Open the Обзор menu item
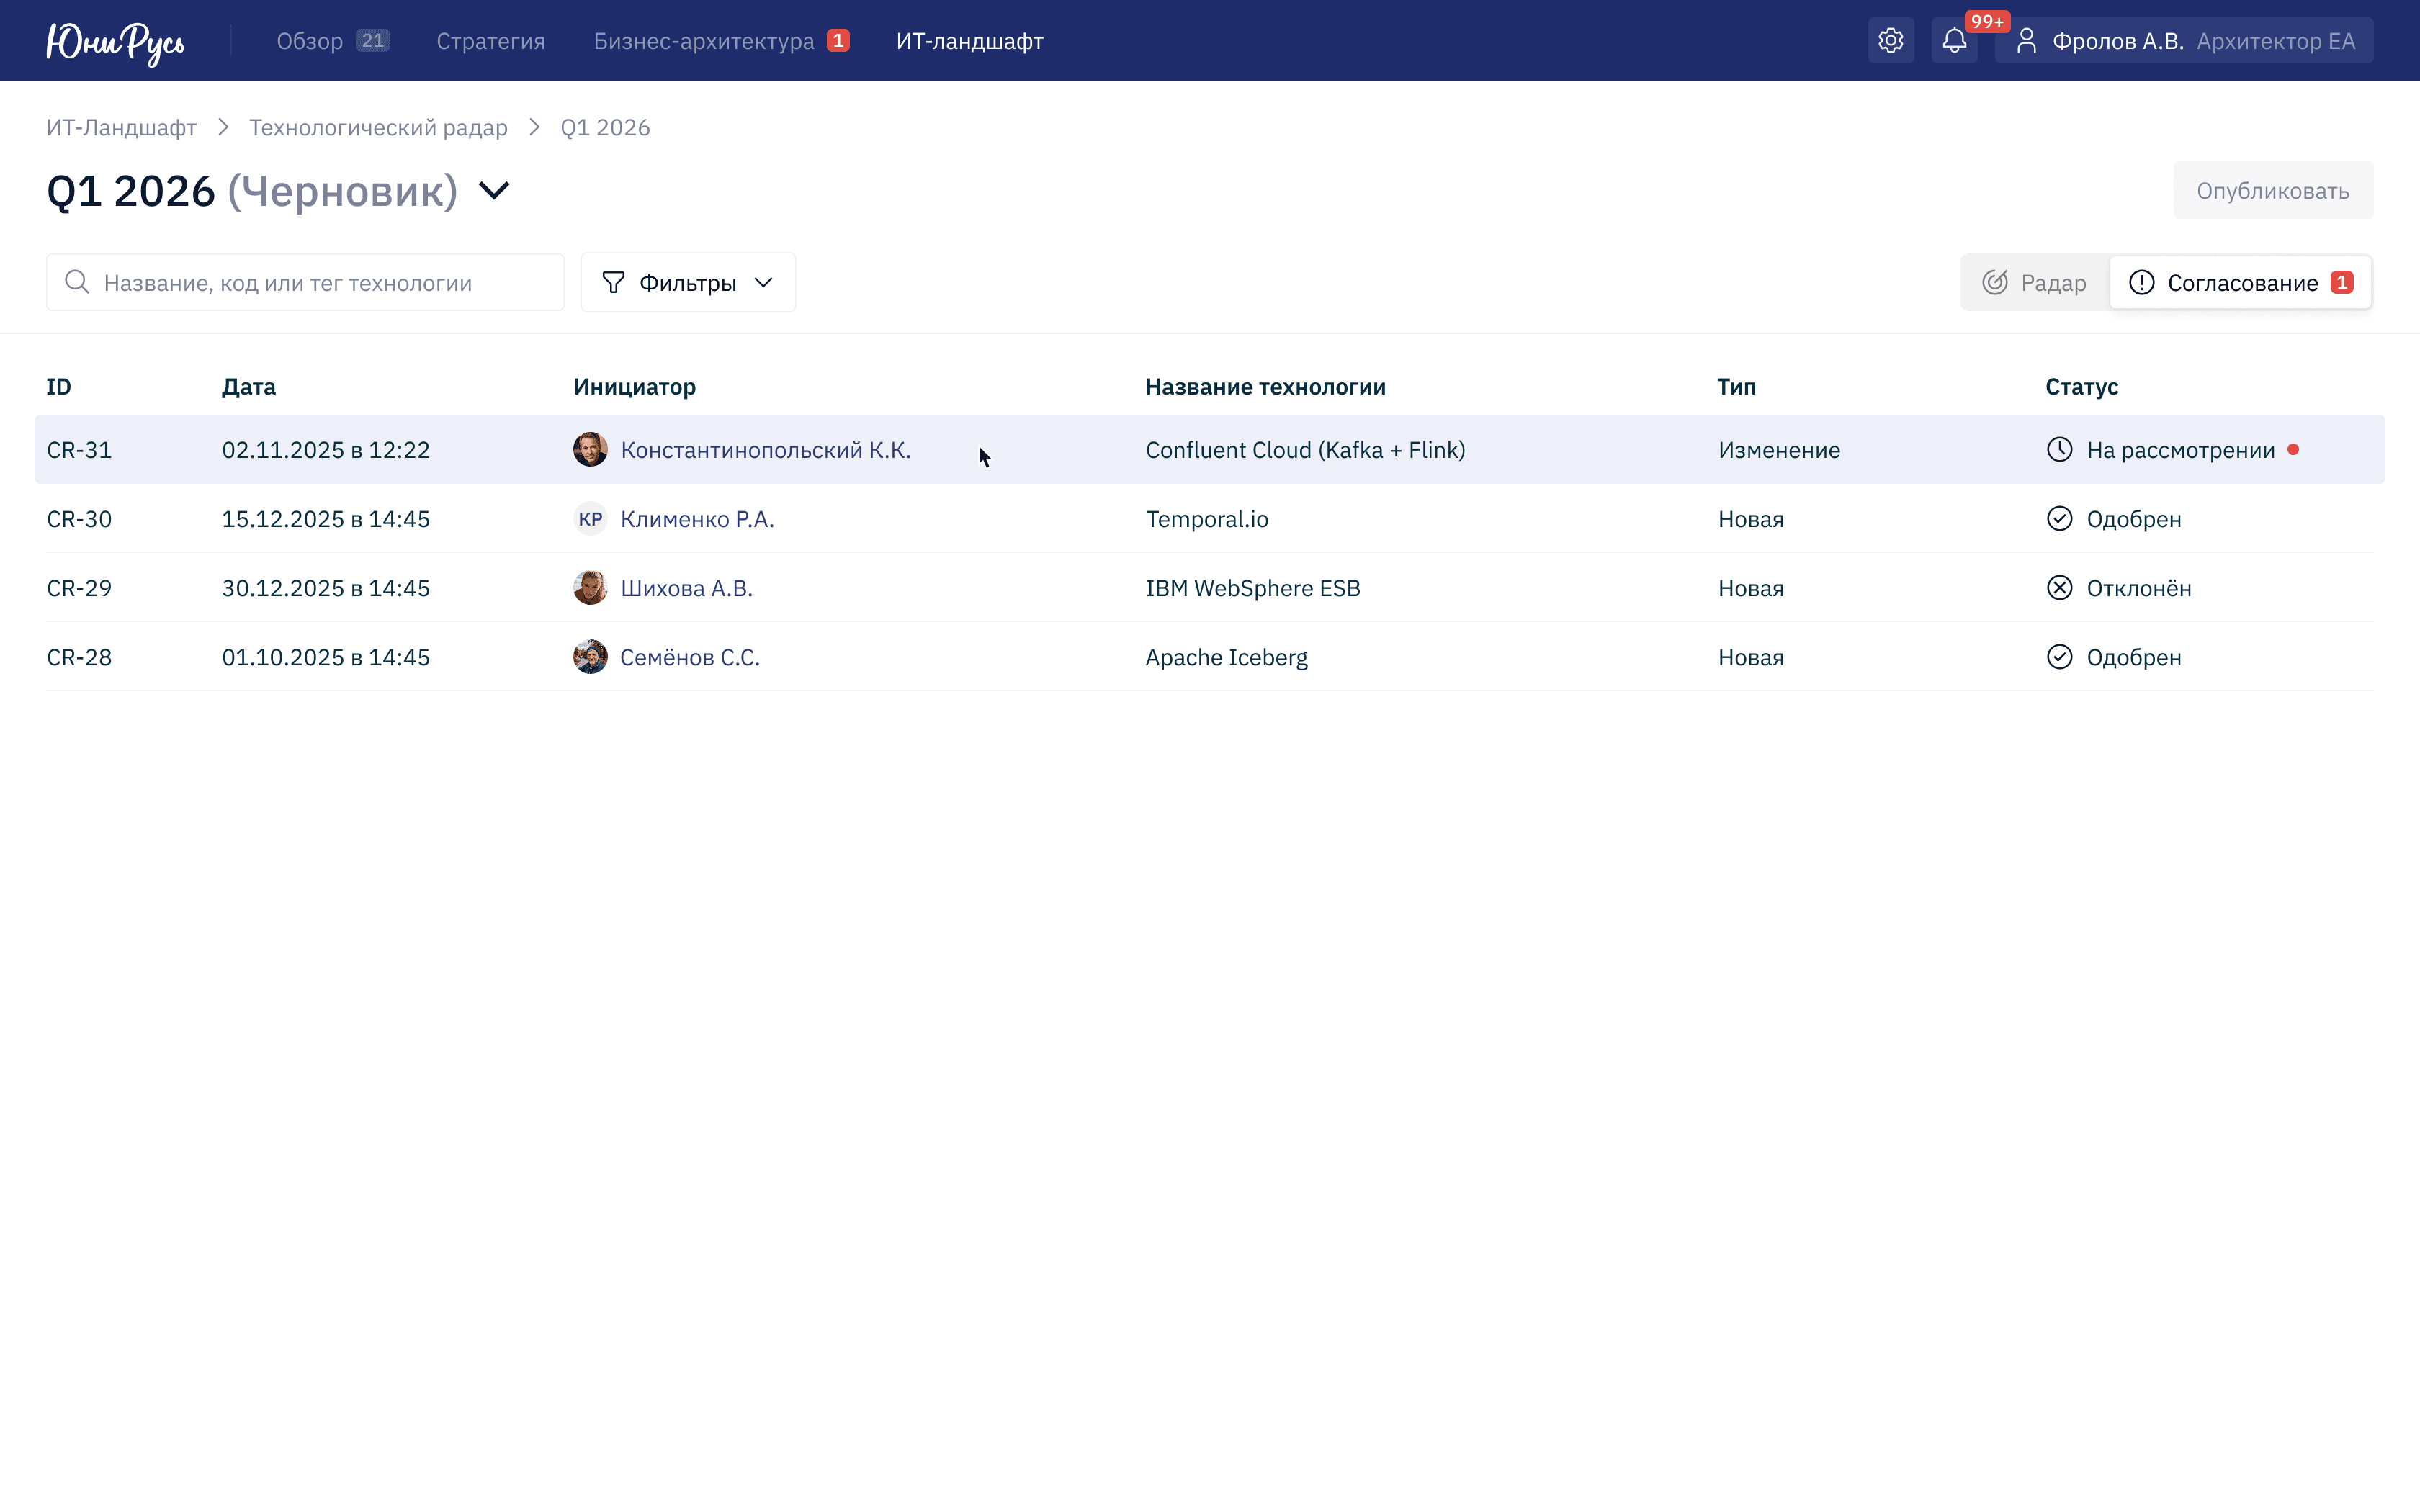This screenshot has width=2420, height=1512. [x=333, y=41]
